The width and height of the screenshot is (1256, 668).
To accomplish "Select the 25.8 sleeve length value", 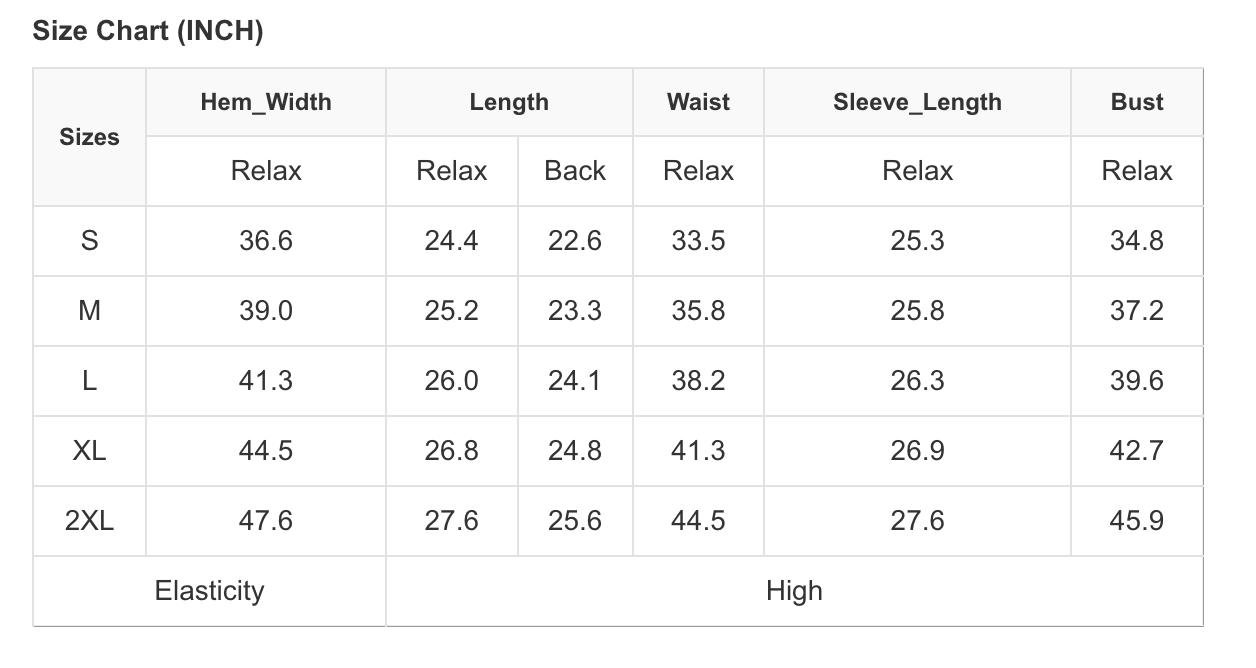I will coord(917,311).
